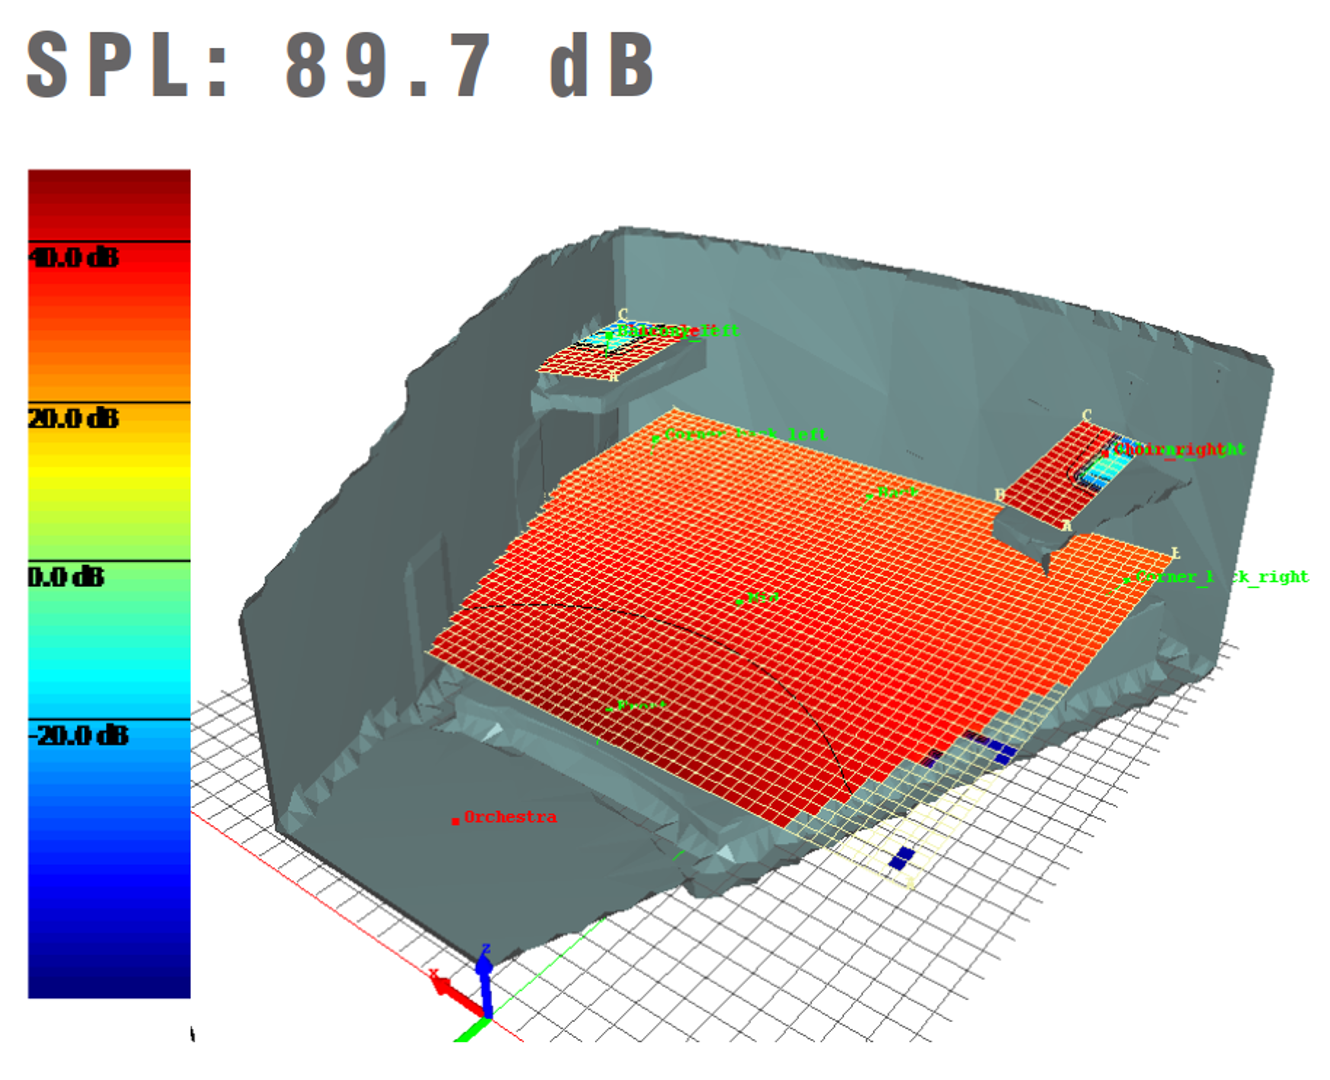The height and width of the screenshot is (1080, 1330).
Task: Select the Front receiver point
Action: (610, 709)
